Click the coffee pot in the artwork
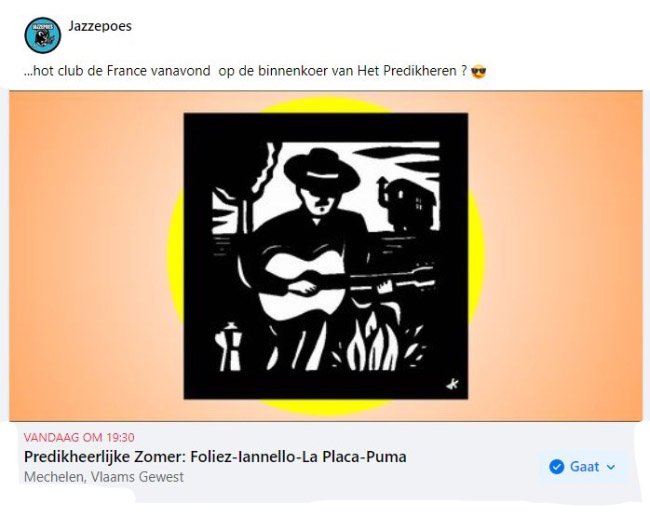This screenshot has height=518, width=650. tap(228, 346)
